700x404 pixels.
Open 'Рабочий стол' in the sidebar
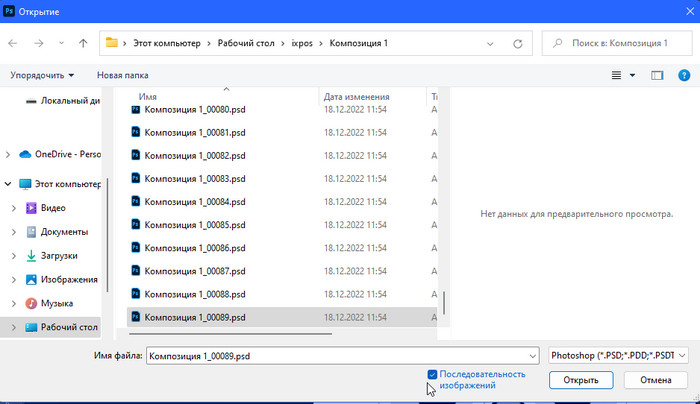(x=62, y=327)
